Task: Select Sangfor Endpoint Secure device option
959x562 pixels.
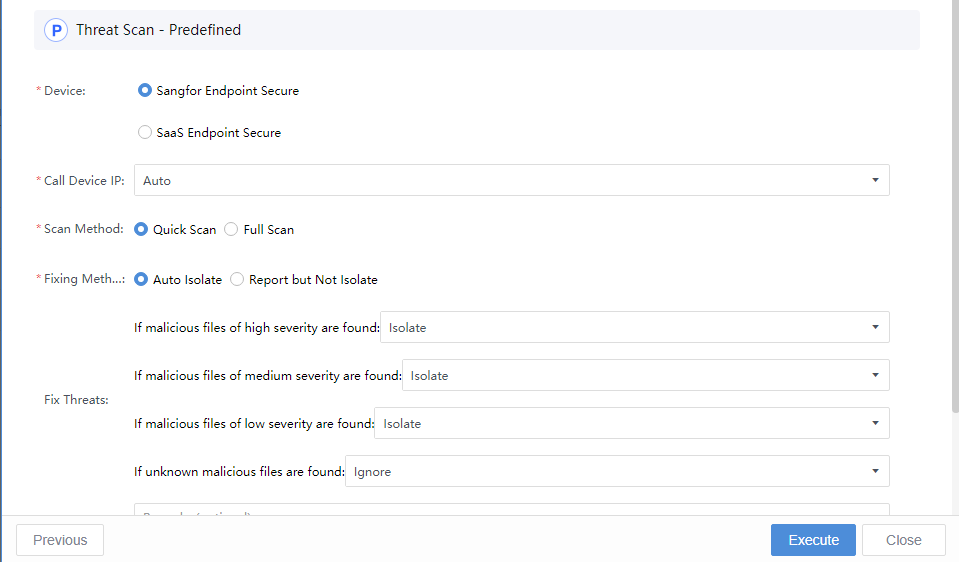Action: point(145,90)
